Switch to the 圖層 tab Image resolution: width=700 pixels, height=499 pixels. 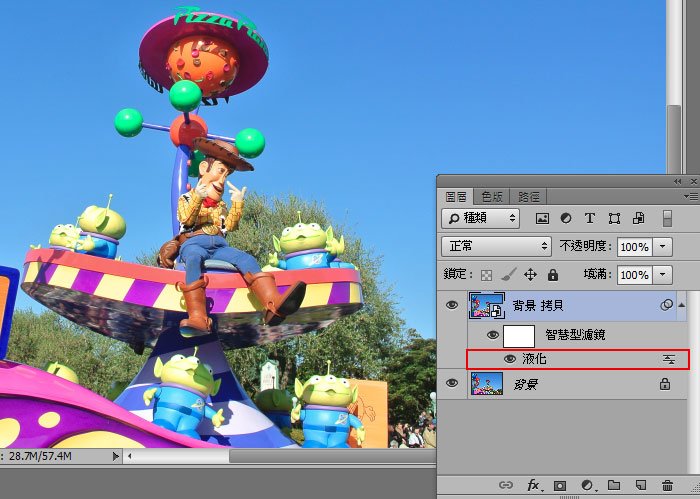tap(456, 197)
